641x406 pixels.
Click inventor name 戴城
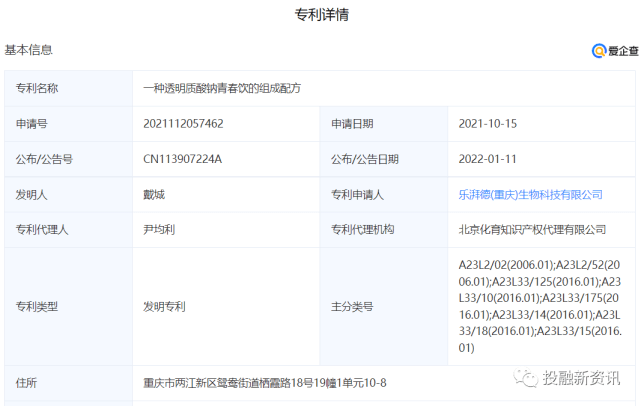click(154, 195)
